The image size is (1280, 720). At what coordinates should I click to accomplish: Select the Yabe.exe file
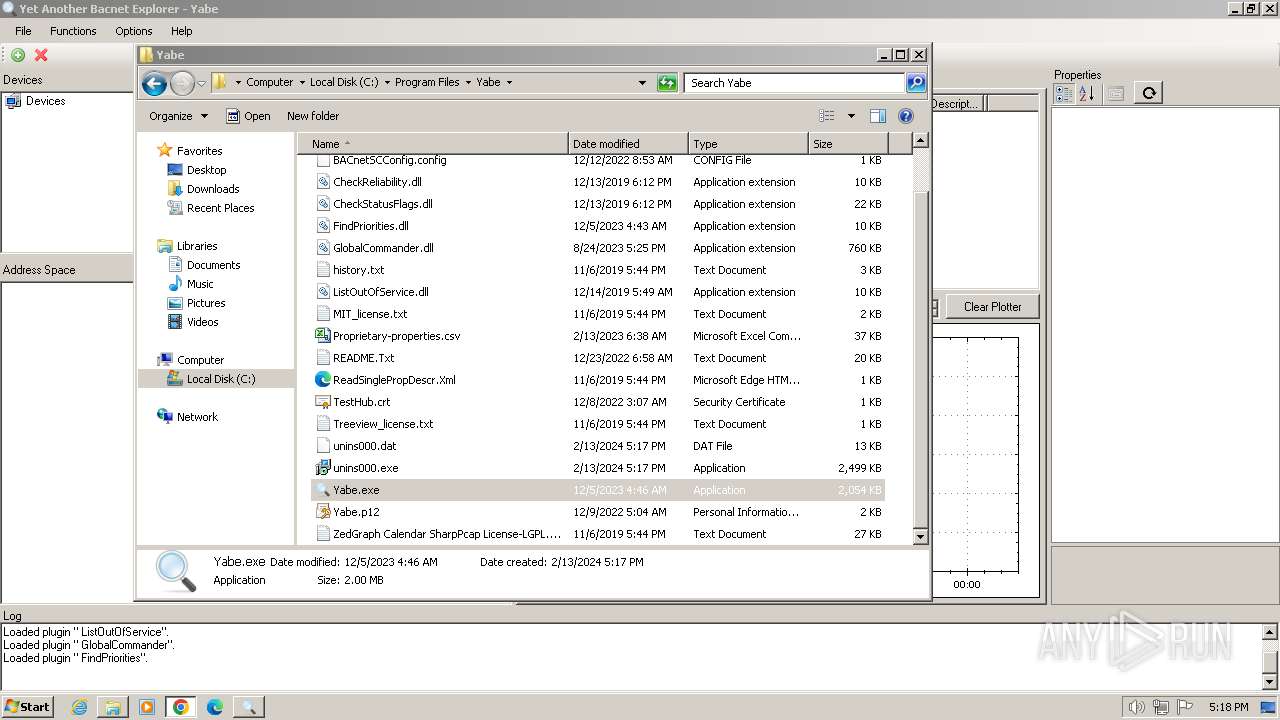(598, 490)
